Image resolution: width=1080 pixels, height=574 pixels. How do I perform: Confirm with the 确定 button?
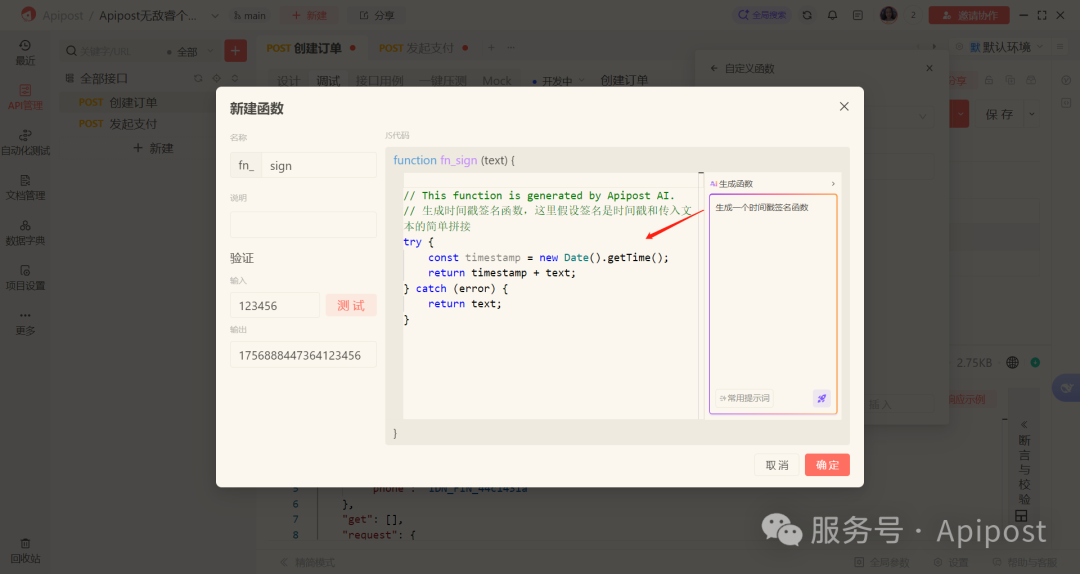click(x=827, y=465)
